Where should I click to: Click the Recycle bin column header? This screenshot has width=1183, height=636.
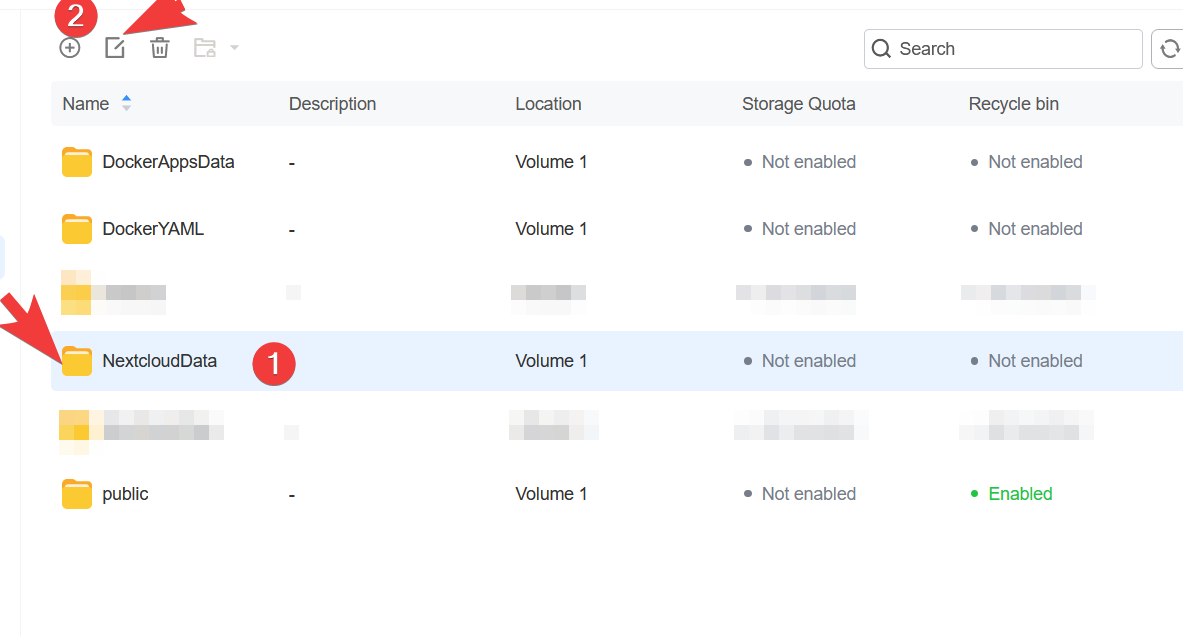point(1013,104)
